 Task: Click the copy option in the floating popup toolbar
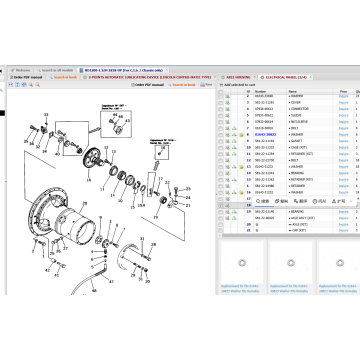pos(281,201)
